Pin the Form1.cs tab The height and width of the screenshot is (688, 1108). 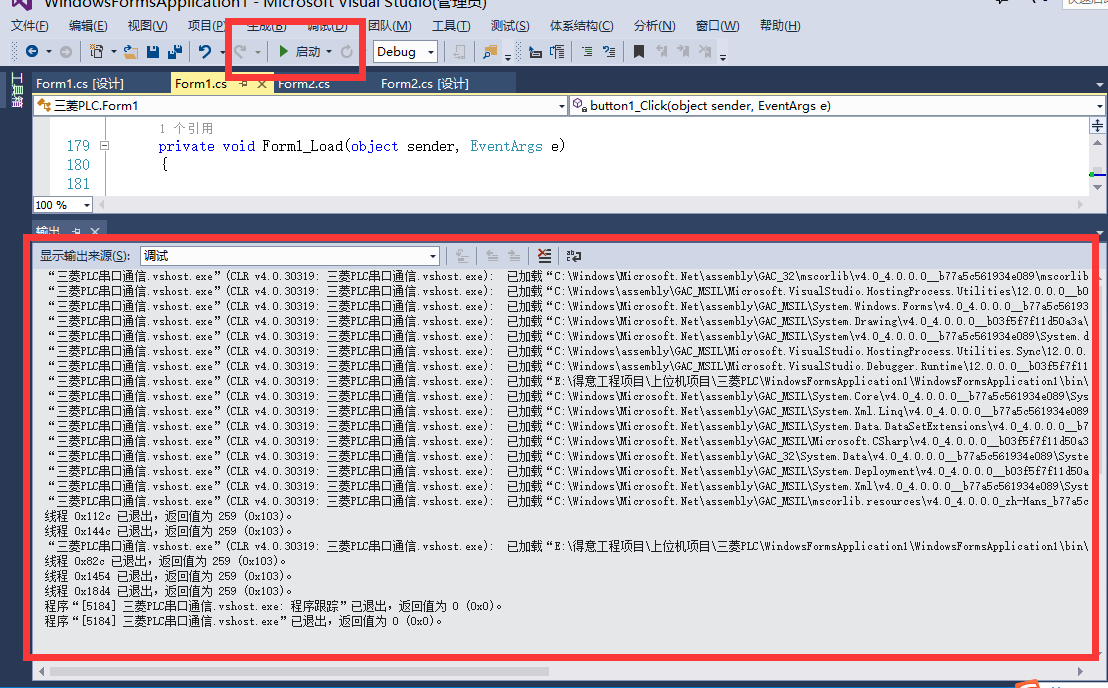243,84
